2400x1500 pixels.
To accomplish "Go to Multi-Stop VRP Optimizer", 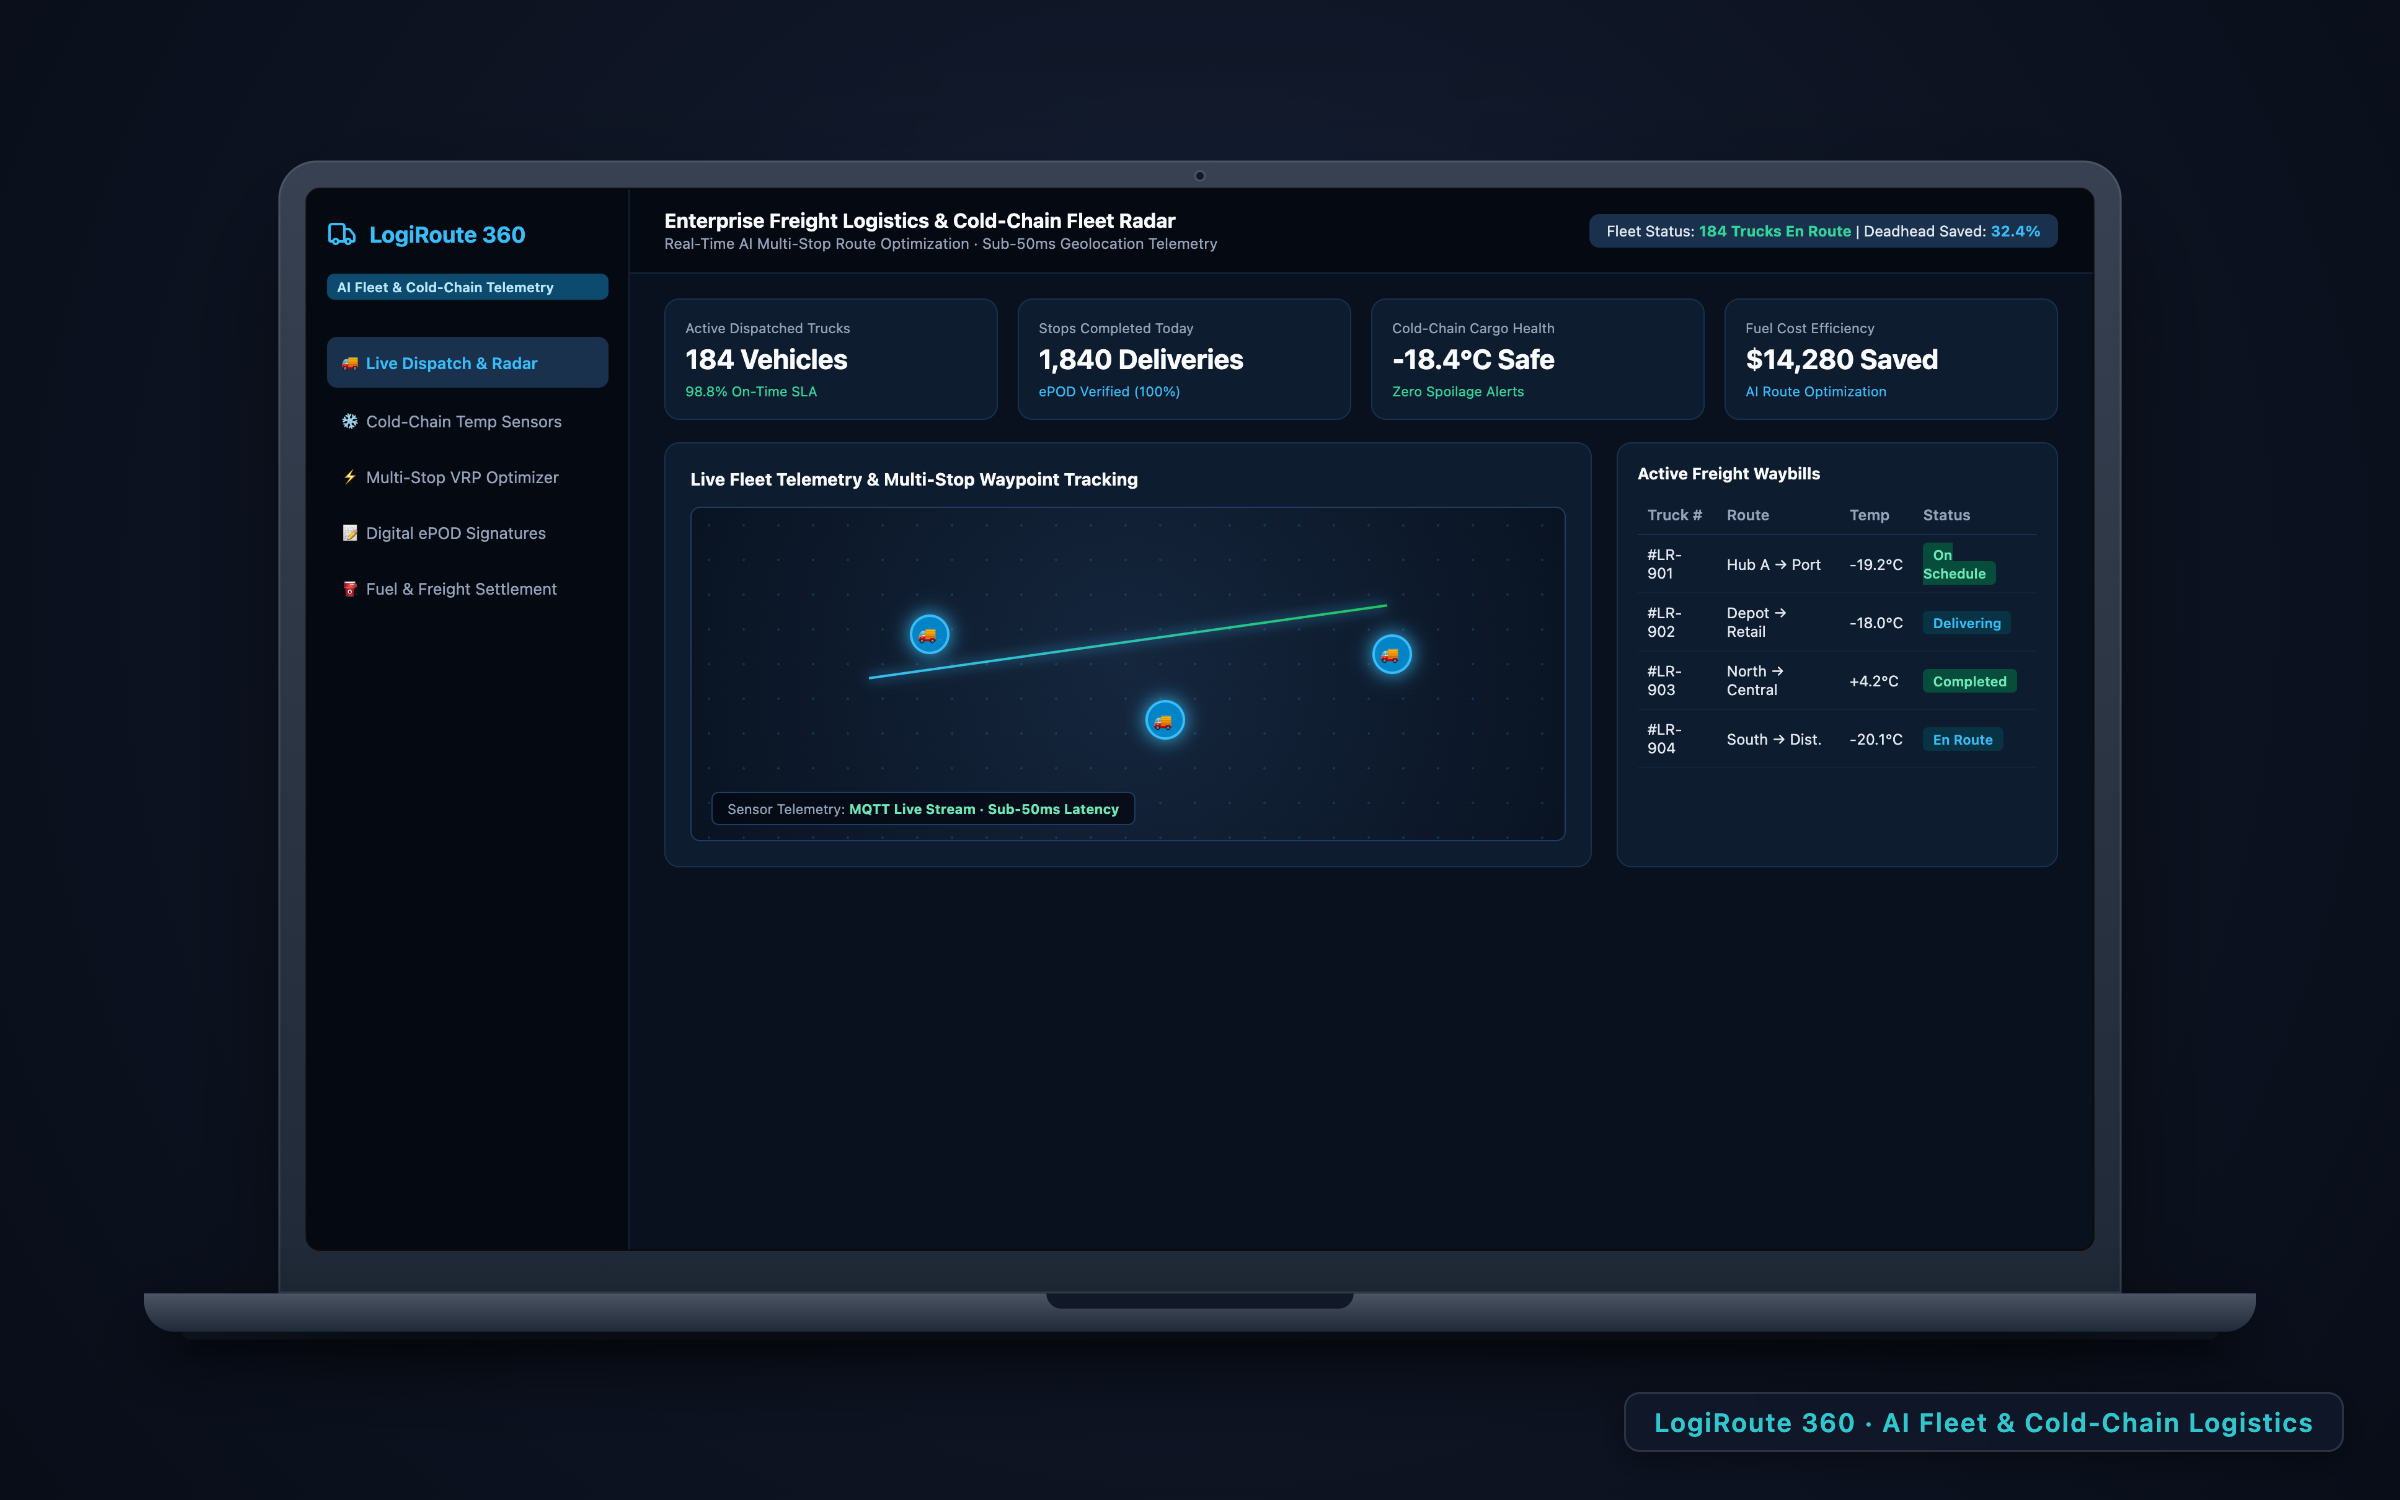I will point(467,477).
